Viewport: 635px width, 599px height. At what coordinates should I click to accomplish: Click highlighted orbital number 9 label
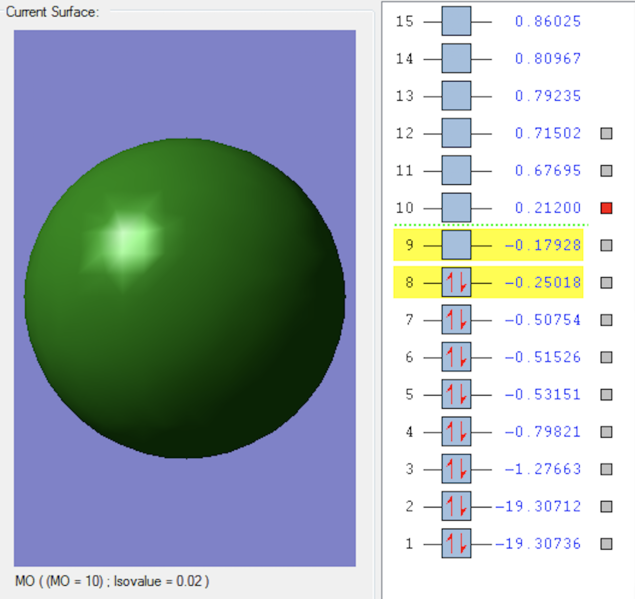click(x=409, y=245)
